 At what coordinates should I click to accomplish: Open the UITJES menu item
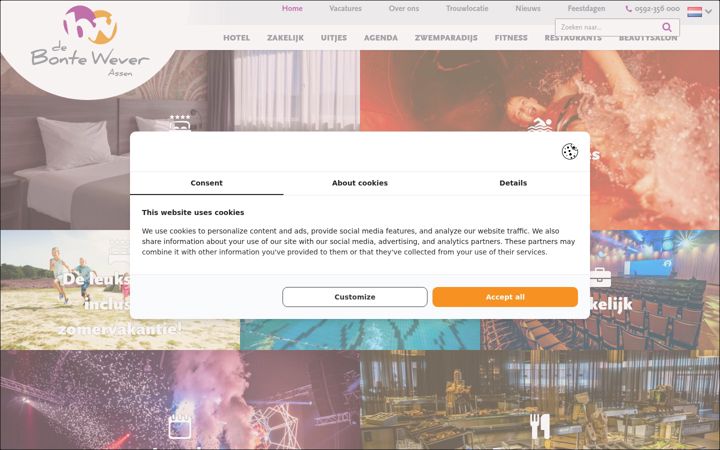[334, 38]
